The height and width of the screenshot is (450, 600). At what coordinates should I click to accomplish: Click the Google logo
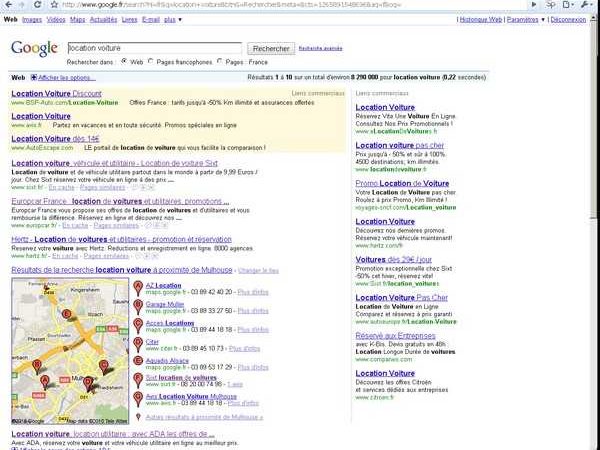point(33,49)
